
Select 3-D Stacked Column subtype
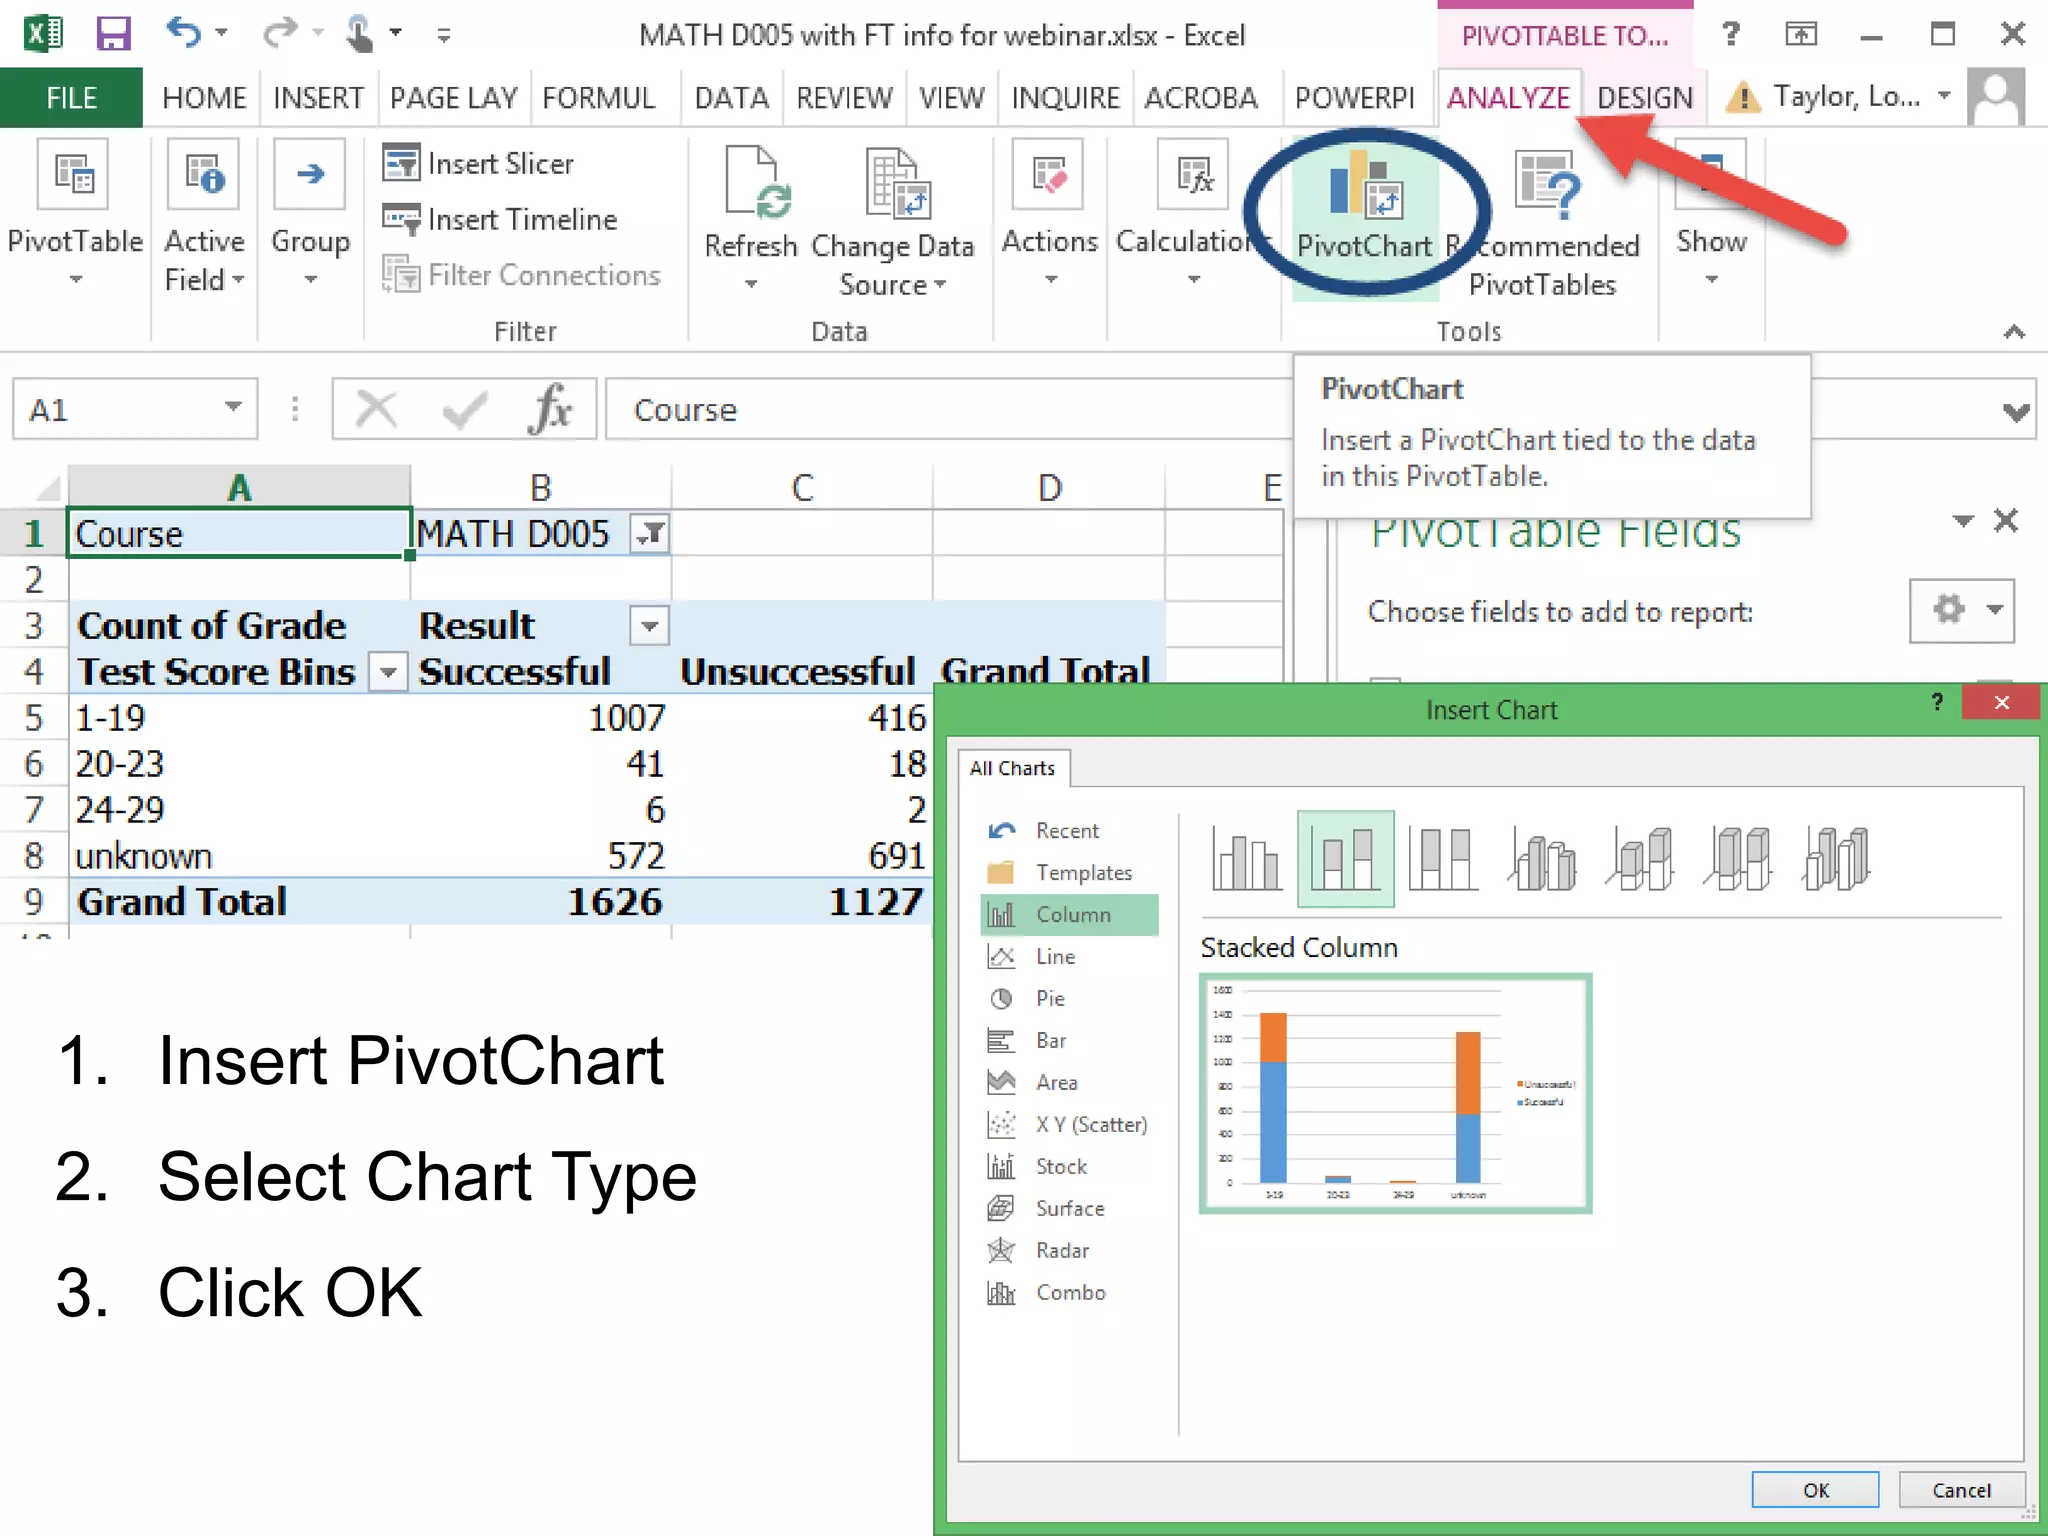point(1639,859)
